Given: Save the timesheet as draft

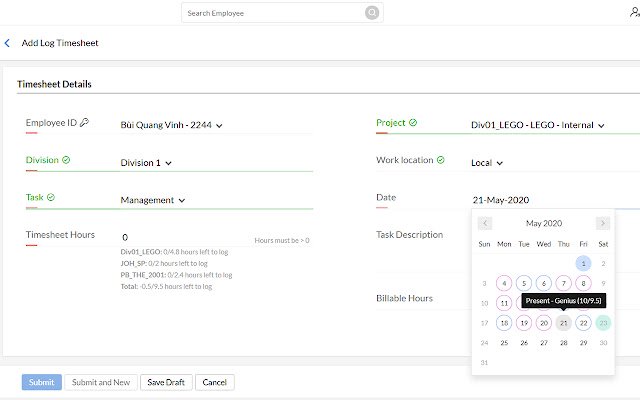Looking at the screenshot, I should coord(166,382).
